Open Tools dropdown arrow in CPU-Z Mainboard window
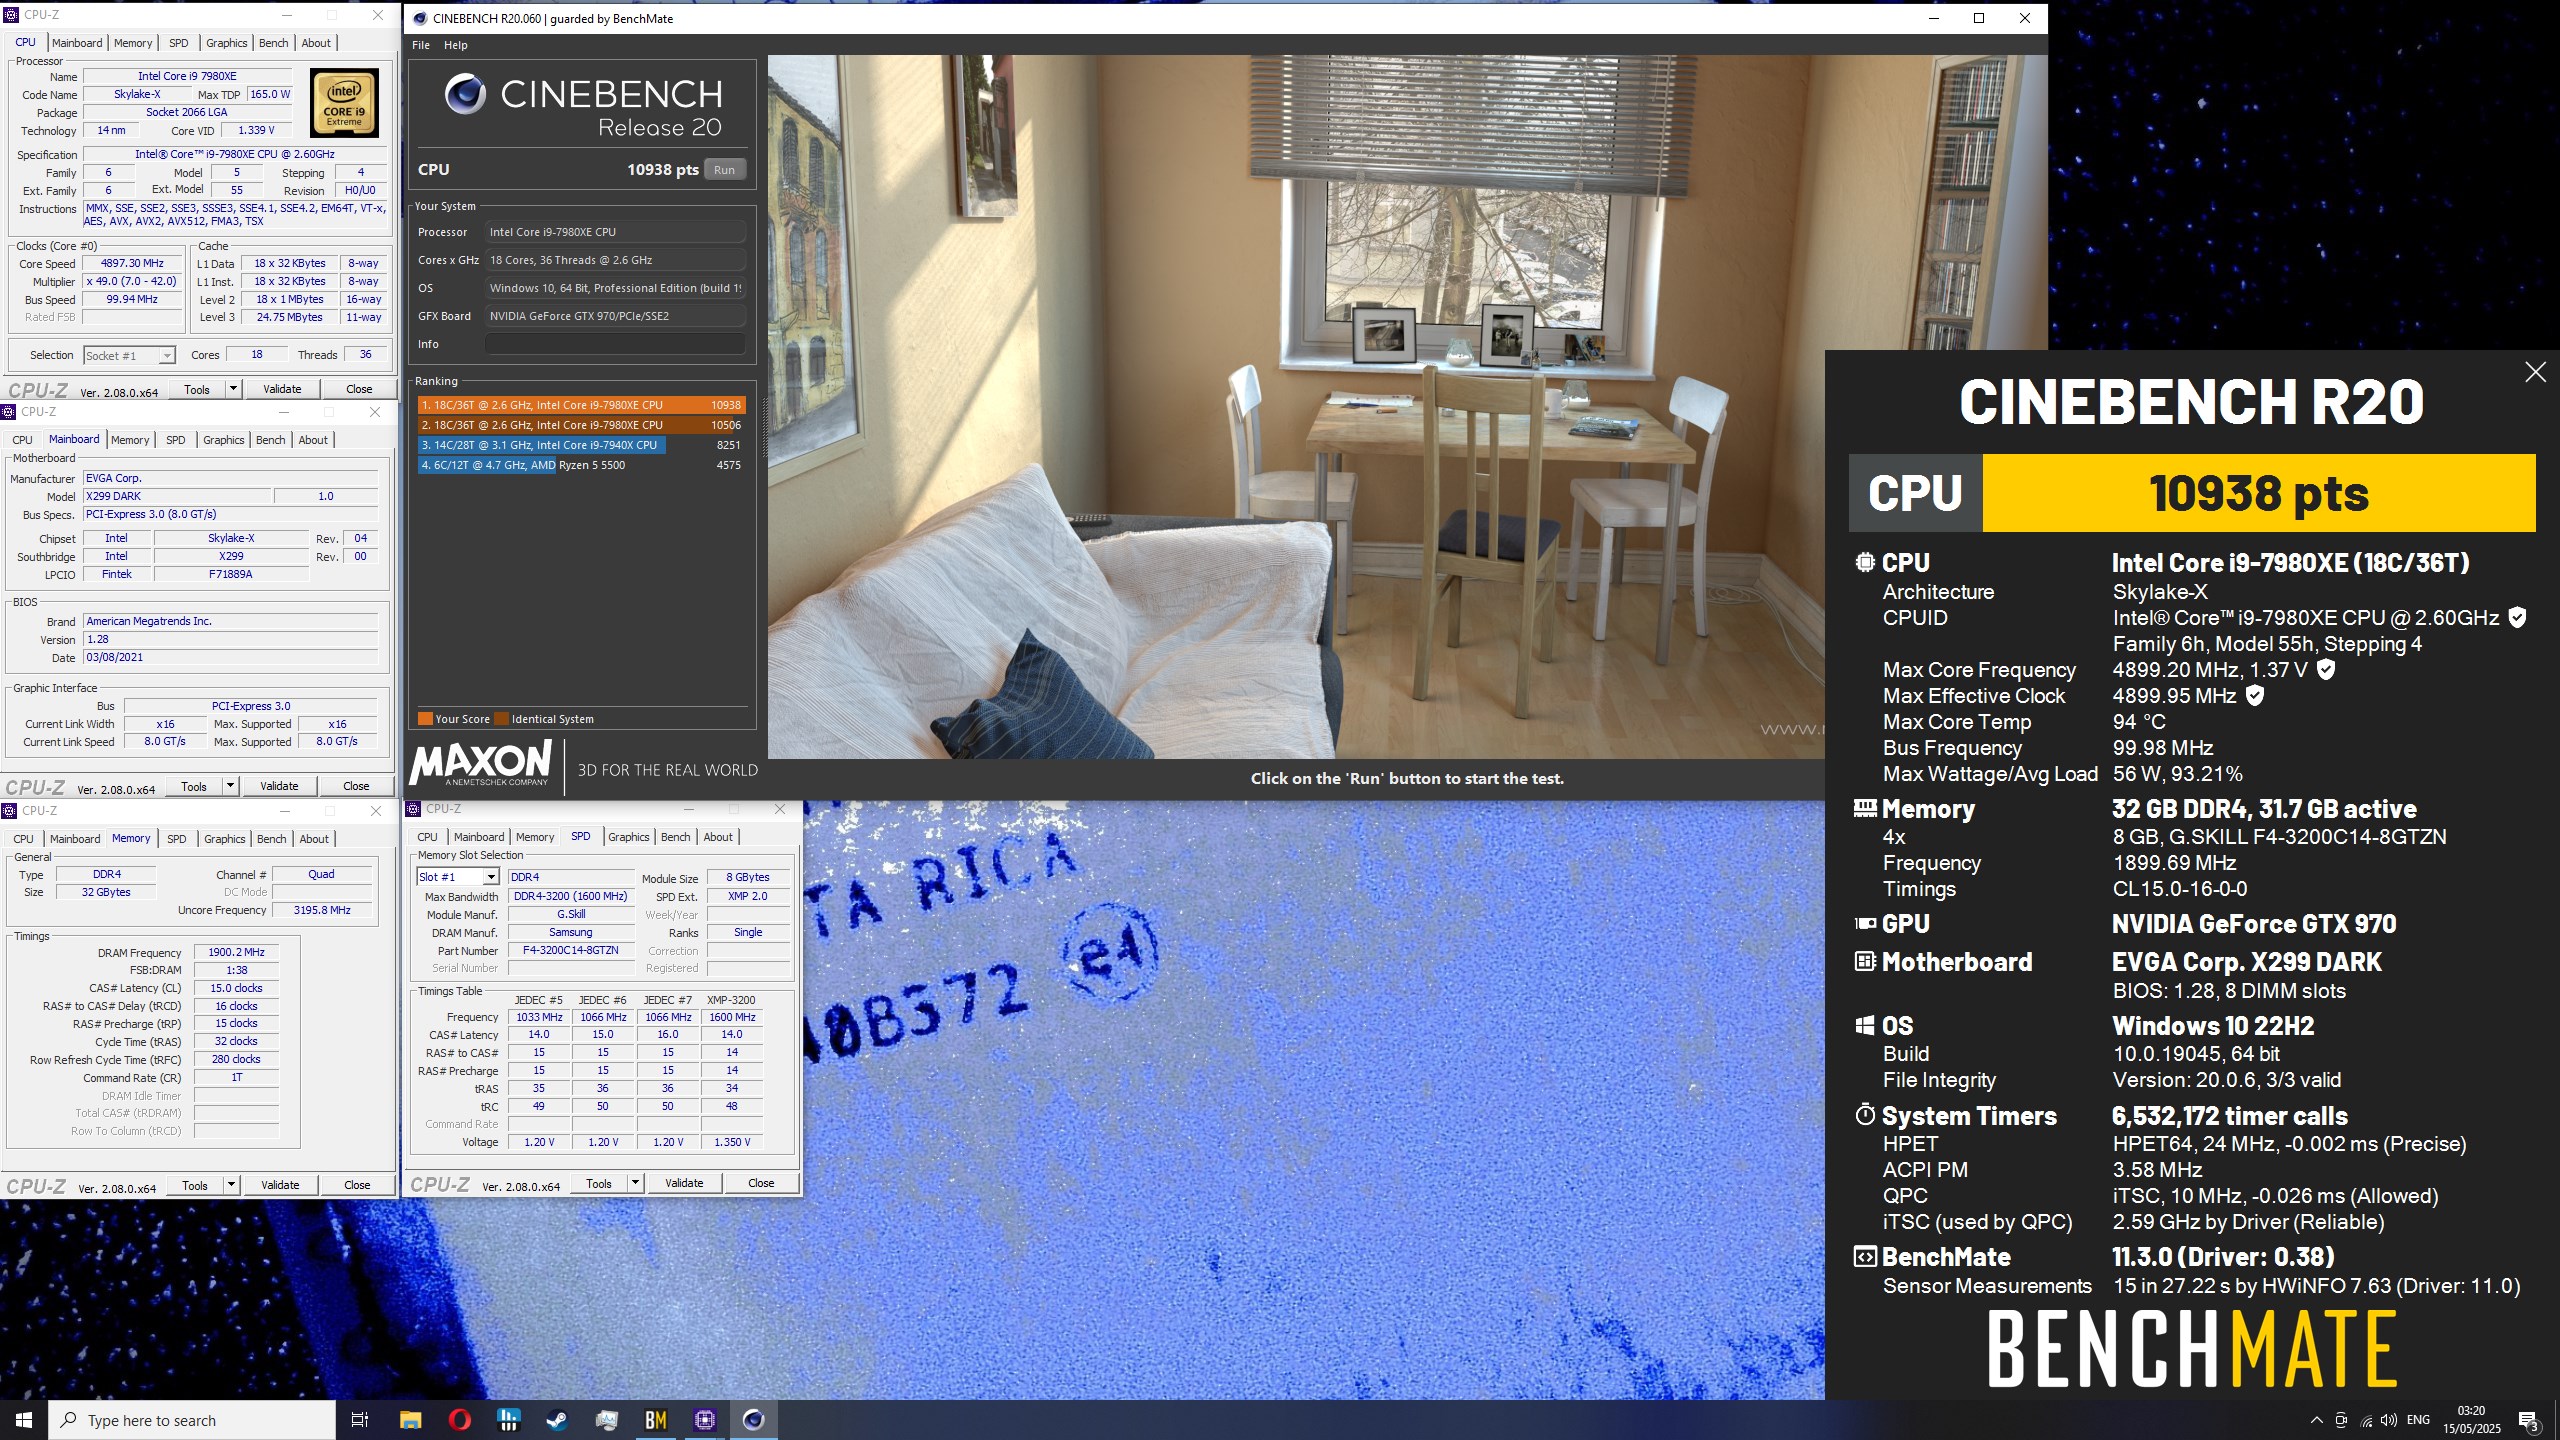This screenshot has height=1440, width=2560. [230, 786]
